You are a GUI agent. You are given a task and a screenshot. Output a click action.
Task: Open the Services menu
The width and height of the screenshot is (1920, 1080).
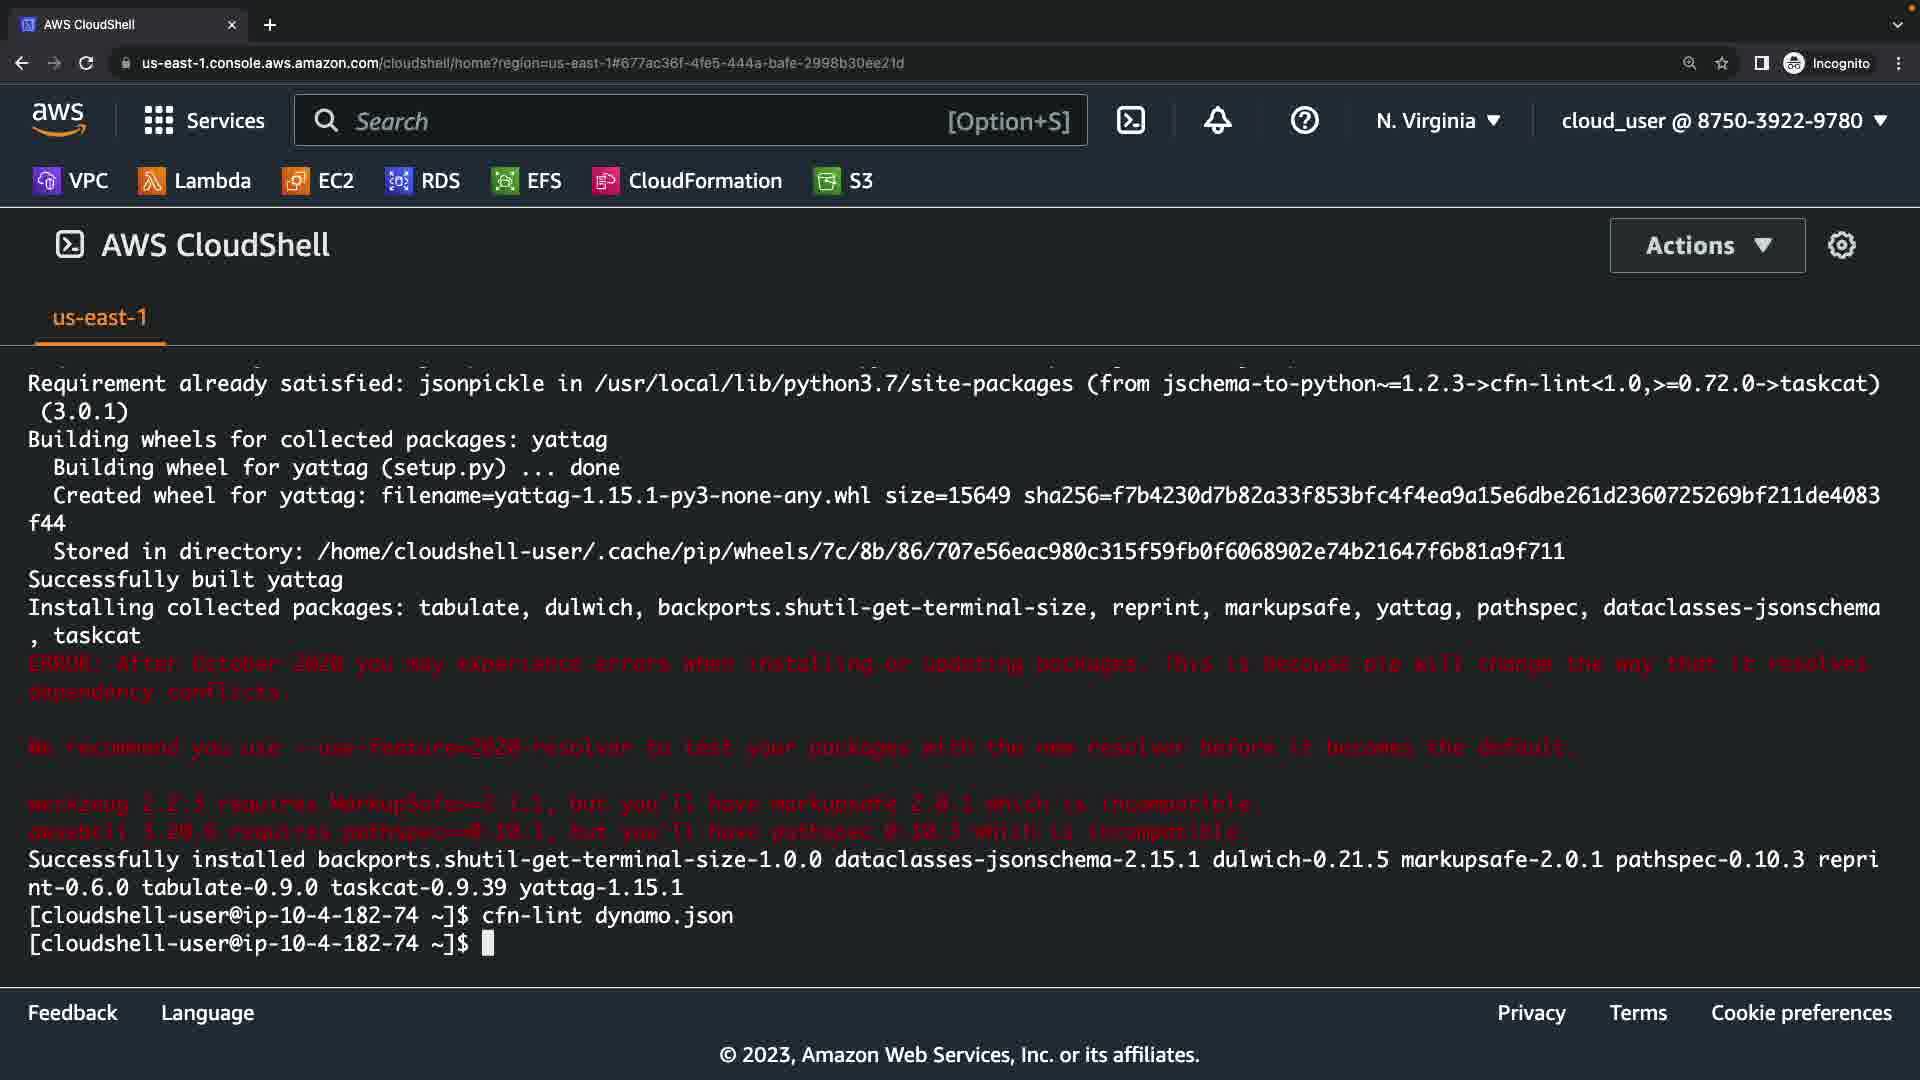(204, 121)
